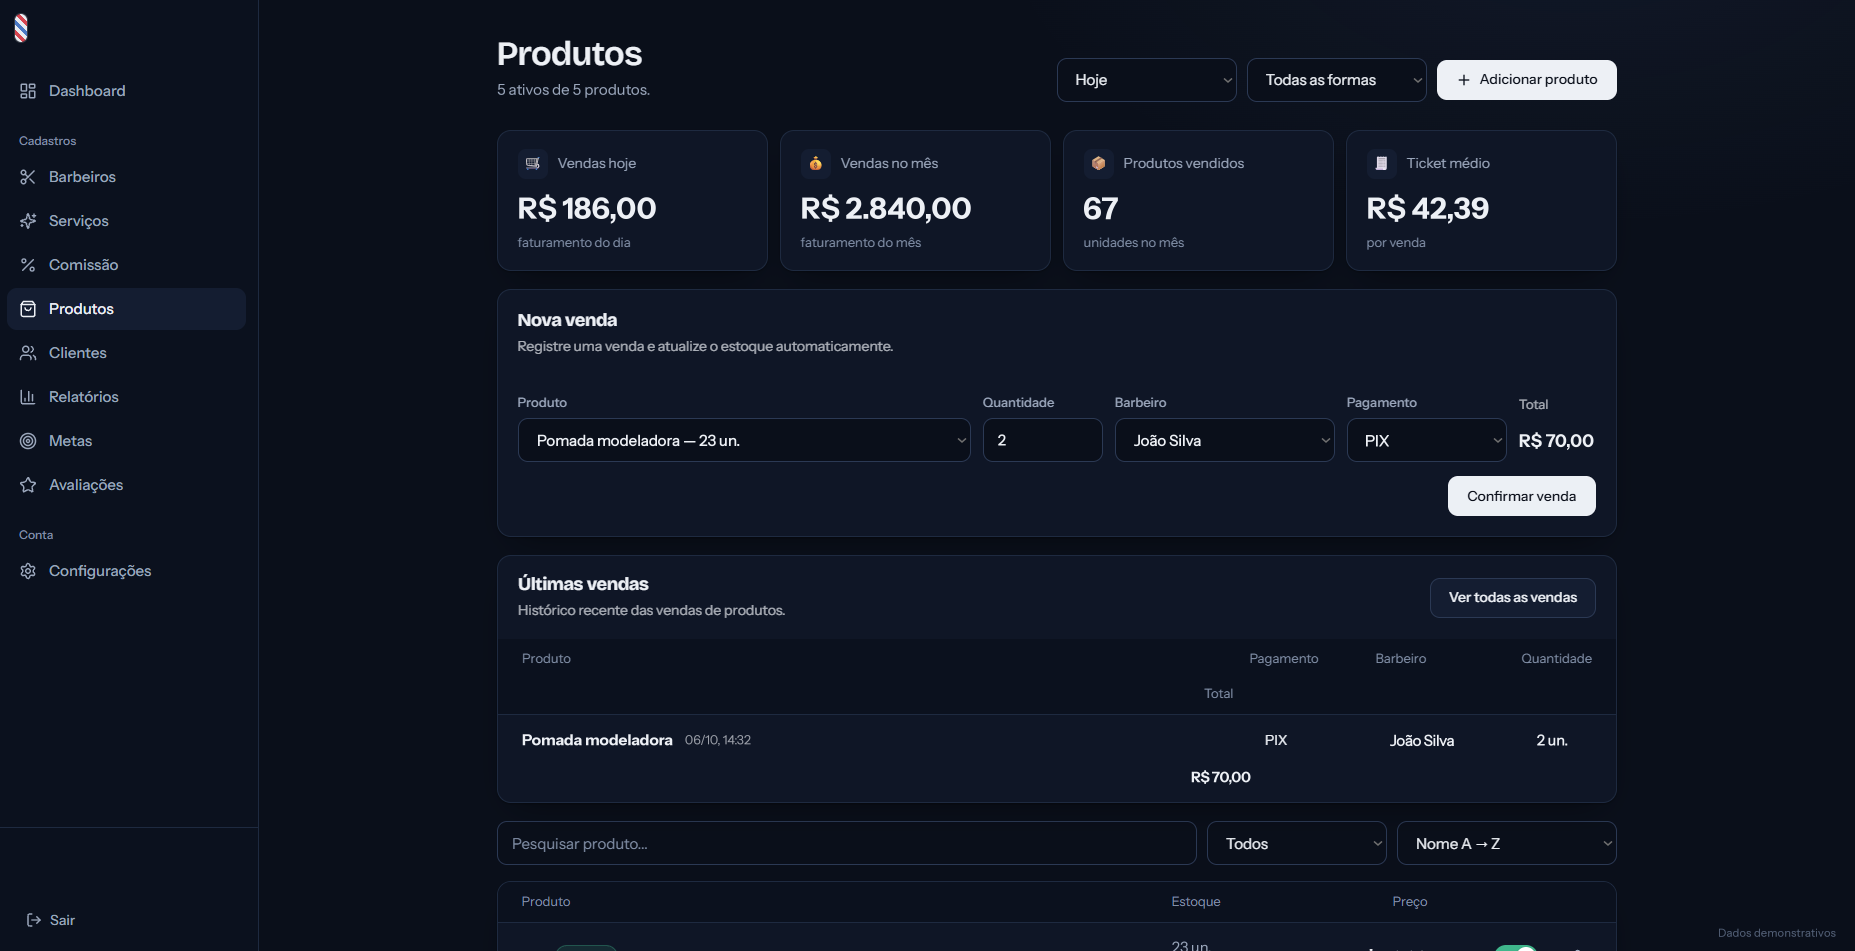Viewport: 1855px width, 951px height.
Task: Click the cart icon on Vendas hoje card
Action: pos(533,163)
